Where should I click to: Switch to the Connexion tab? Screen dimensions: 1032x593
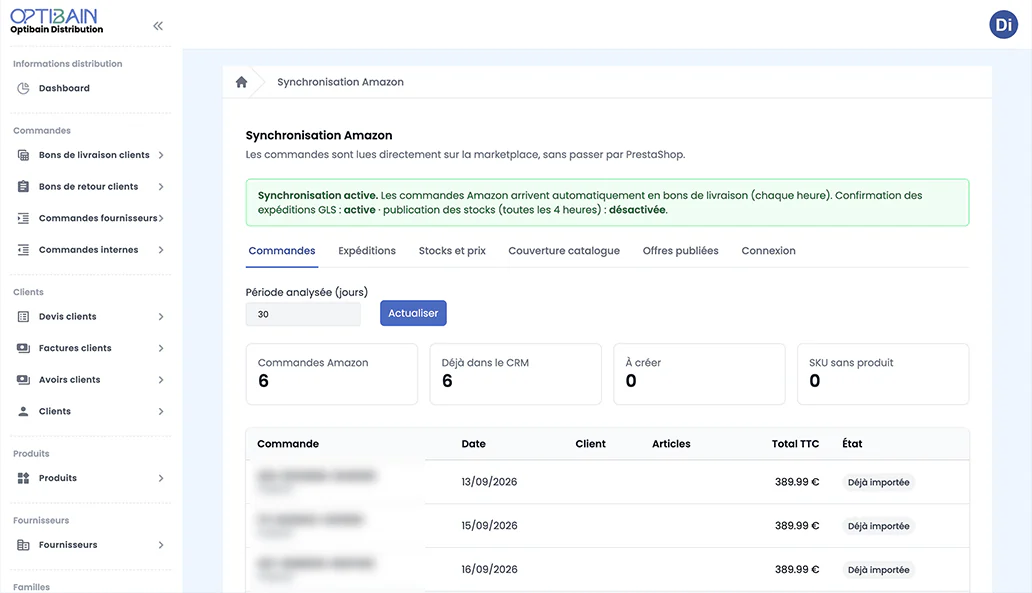point(768,251)
